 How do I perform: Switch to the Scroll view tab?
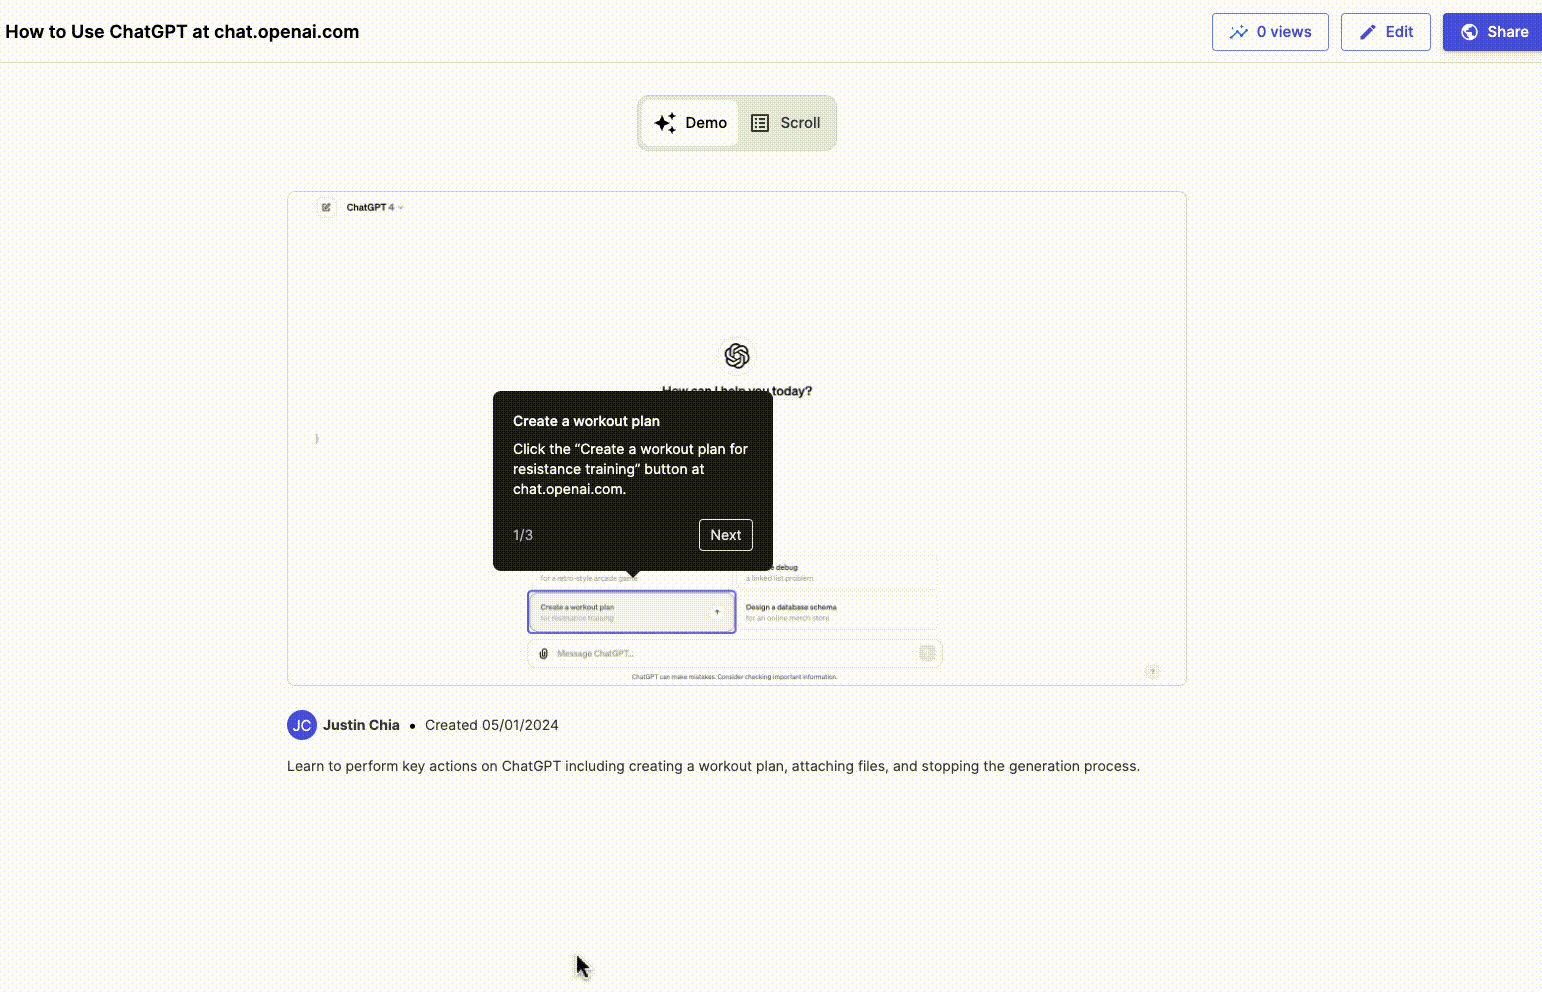pos(786,123)
